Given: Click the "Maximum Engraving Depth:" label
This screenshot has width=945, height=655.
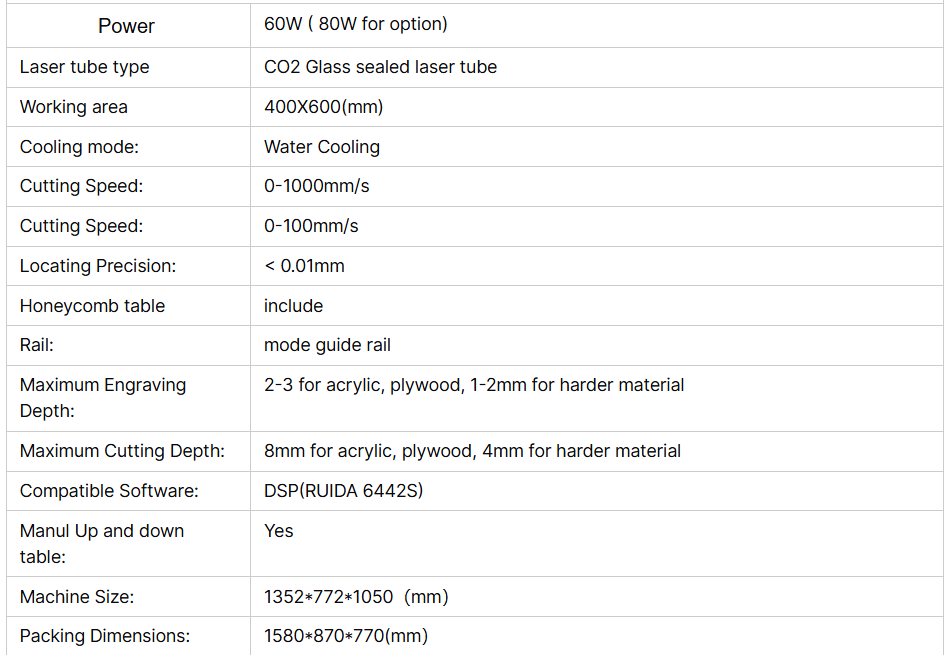Looking at the screenshot, I should (x=103, y=397).
